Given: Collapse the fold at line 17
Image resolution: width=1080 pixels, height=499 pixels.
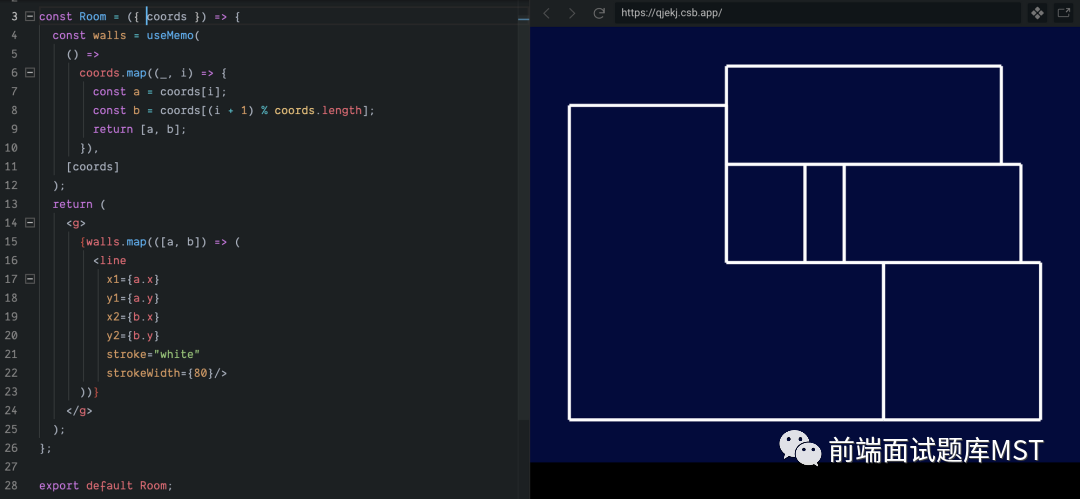Looking at the screenshot, I should coord(30,279).
